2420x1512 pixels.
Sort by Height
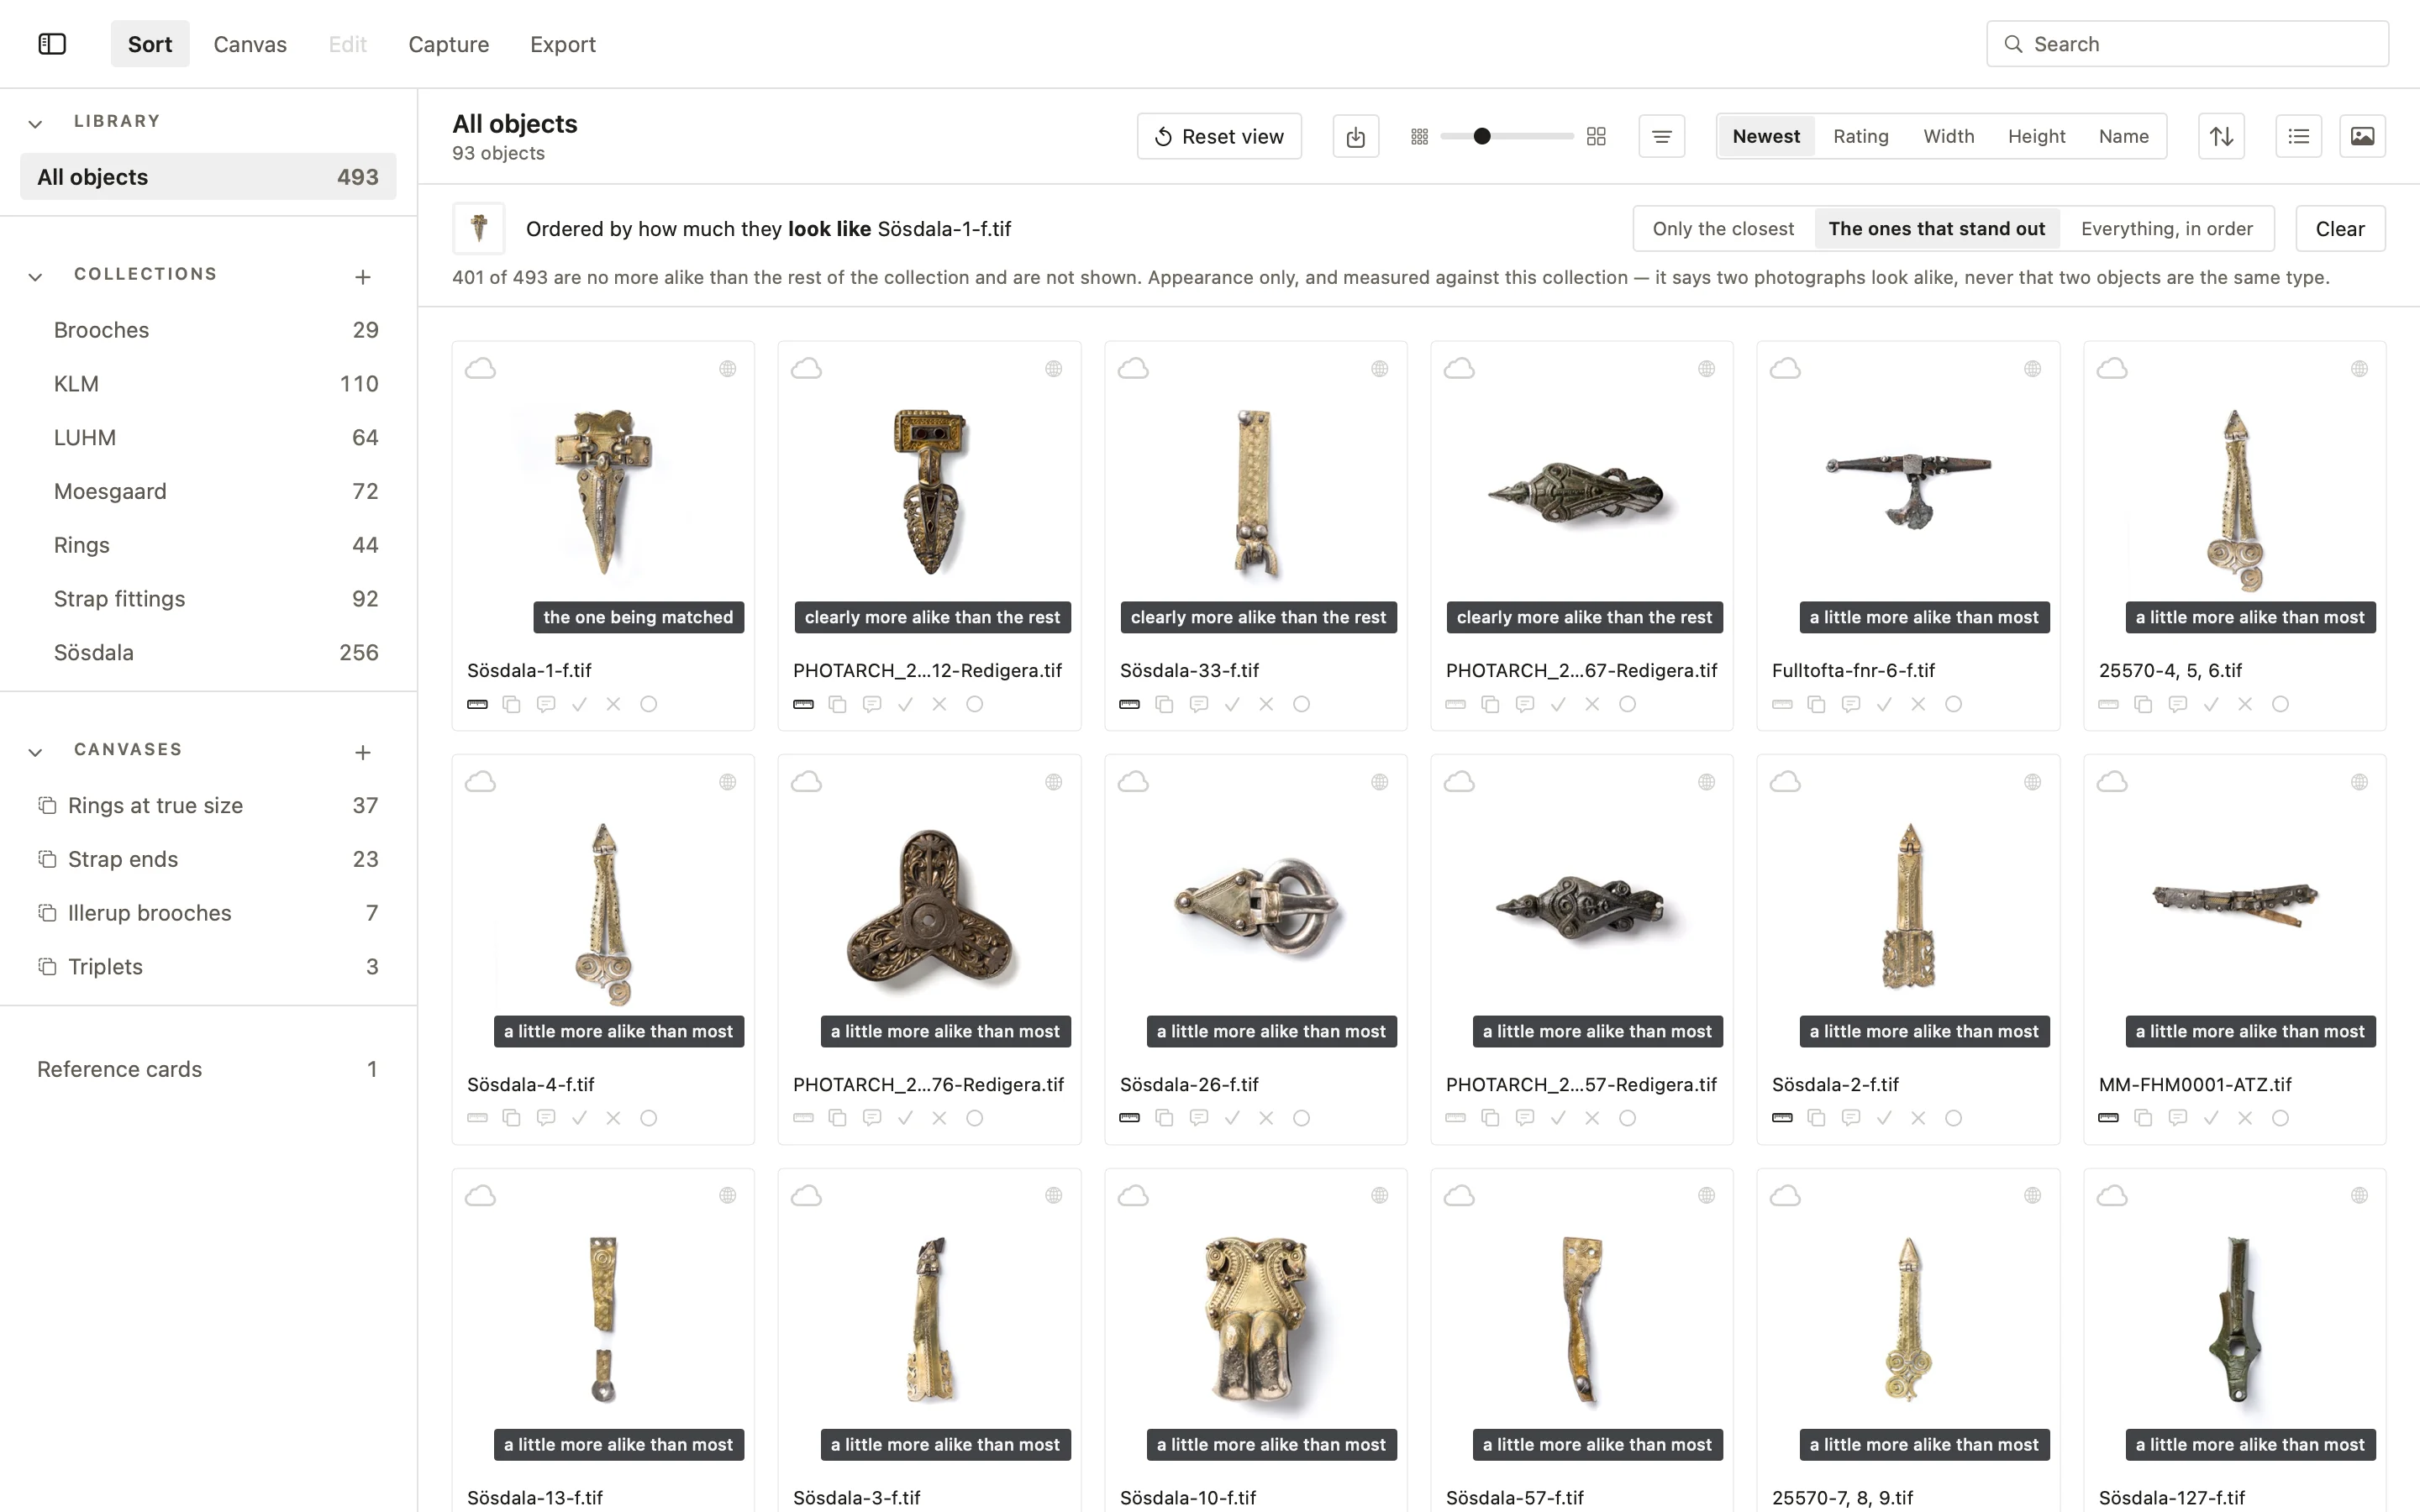click(2036, 136)
